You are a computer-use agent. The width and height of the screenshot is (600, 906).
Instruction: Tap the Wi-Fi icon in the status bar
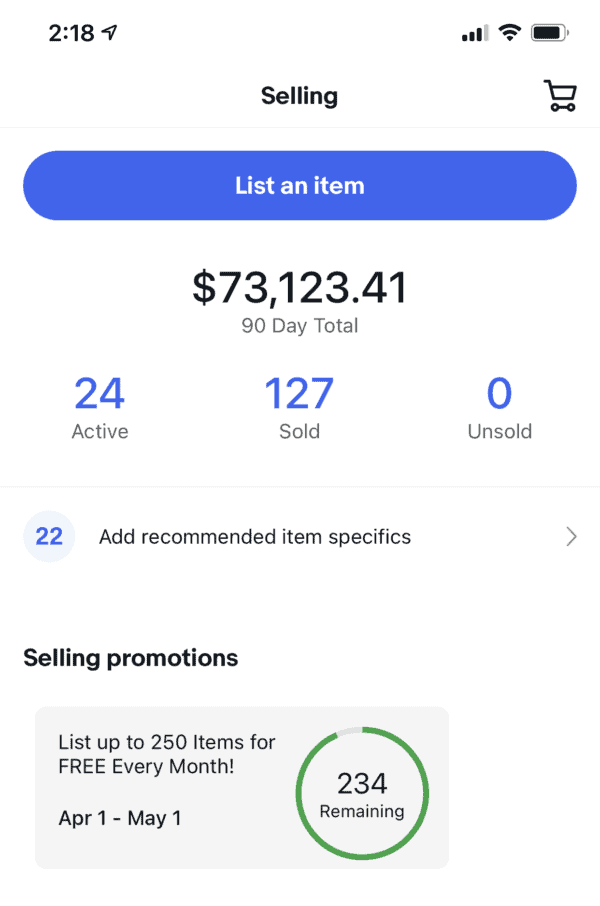508,31
